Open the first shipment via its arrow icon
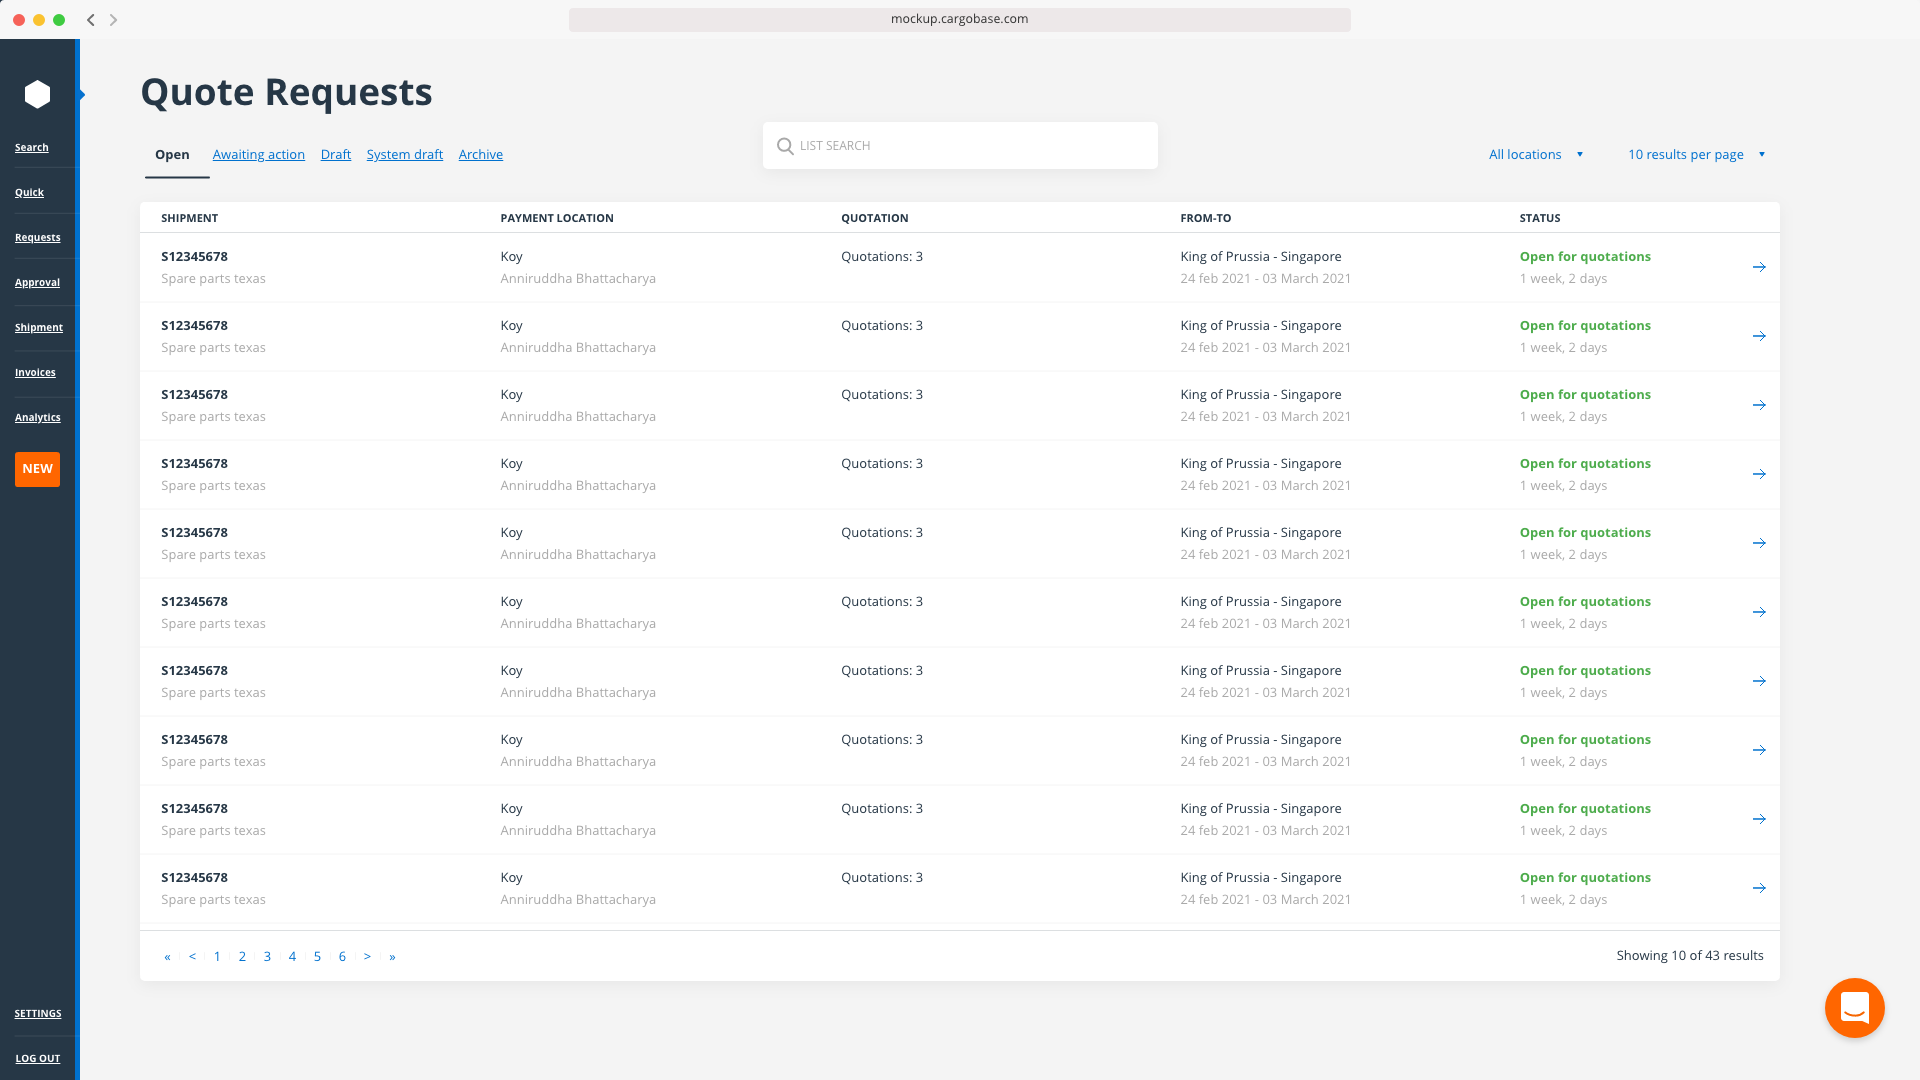Image resolution: width=1920 pixels, height=1080 pixels. coord(1758,267)
